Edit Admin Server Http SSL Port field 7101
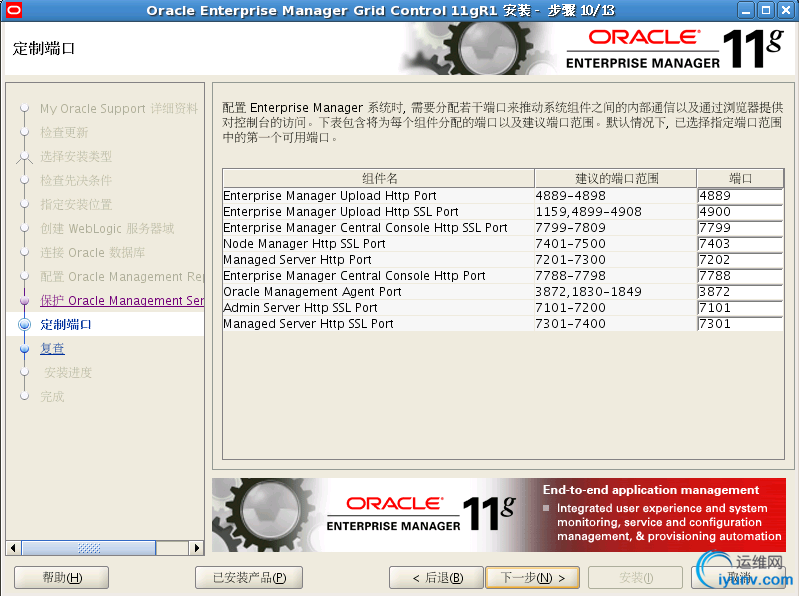799x596 pixels. click(x=740, y=308)
